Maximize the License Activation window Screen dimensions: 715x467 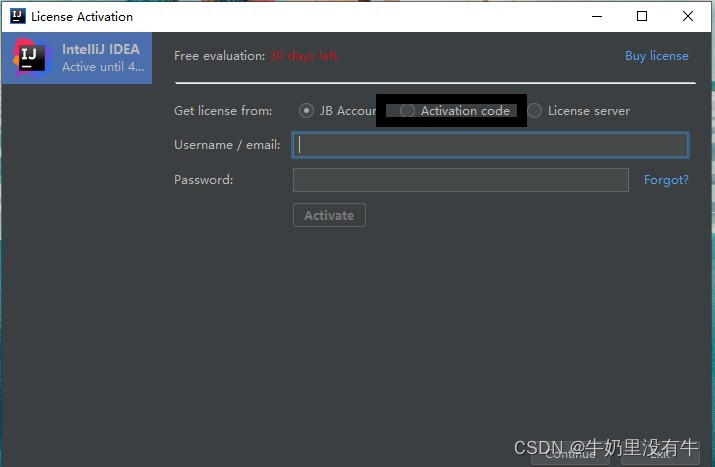(642, 16)
